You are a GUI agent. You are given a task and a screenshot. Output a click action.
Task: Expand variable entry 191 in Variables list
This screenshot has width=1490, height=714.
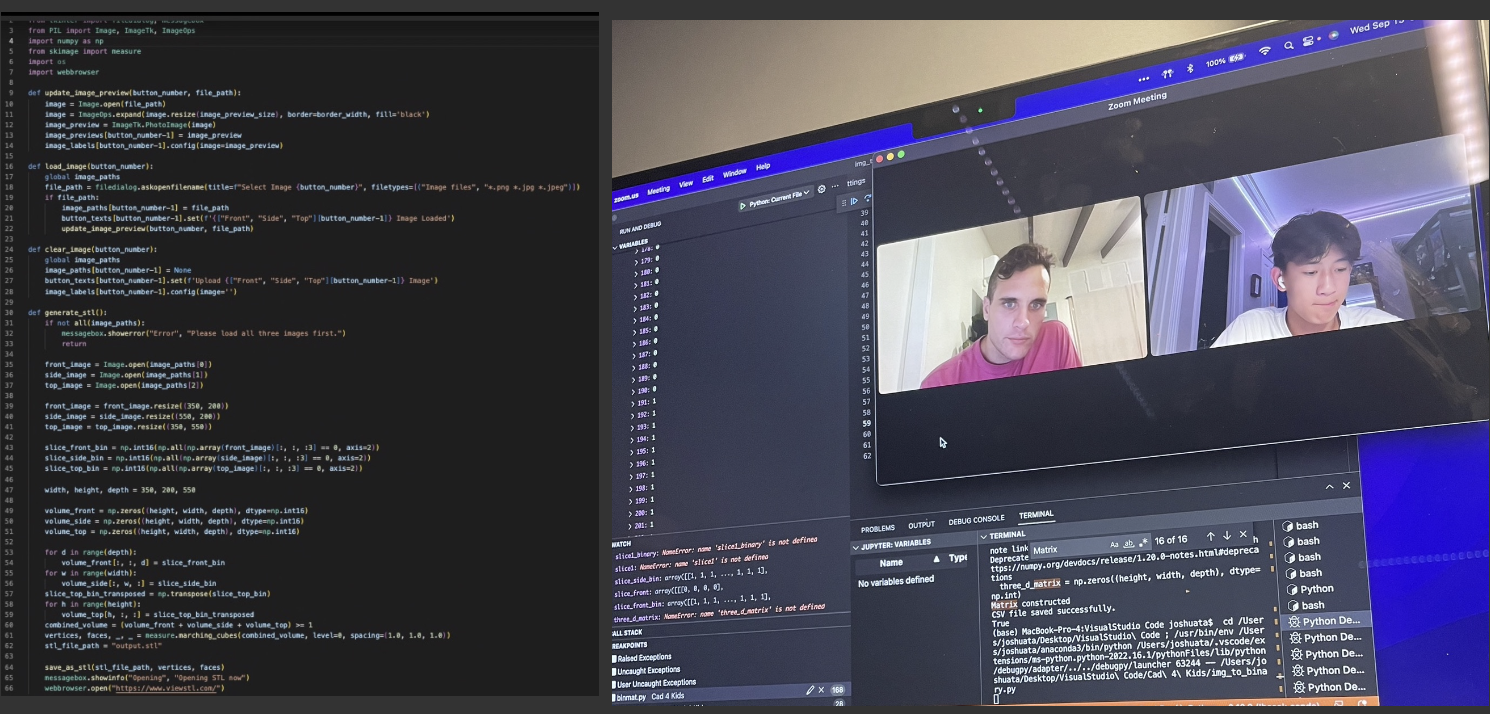point(638,401)
